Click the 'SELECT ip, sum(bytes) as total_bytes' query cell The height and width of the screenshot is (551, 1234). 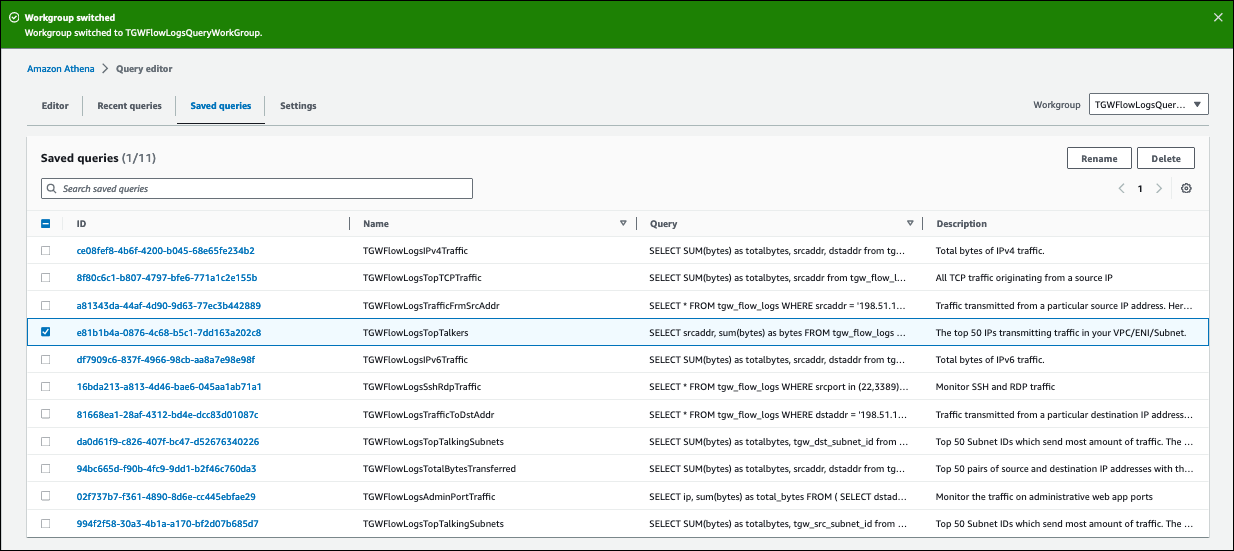(778, 496)
